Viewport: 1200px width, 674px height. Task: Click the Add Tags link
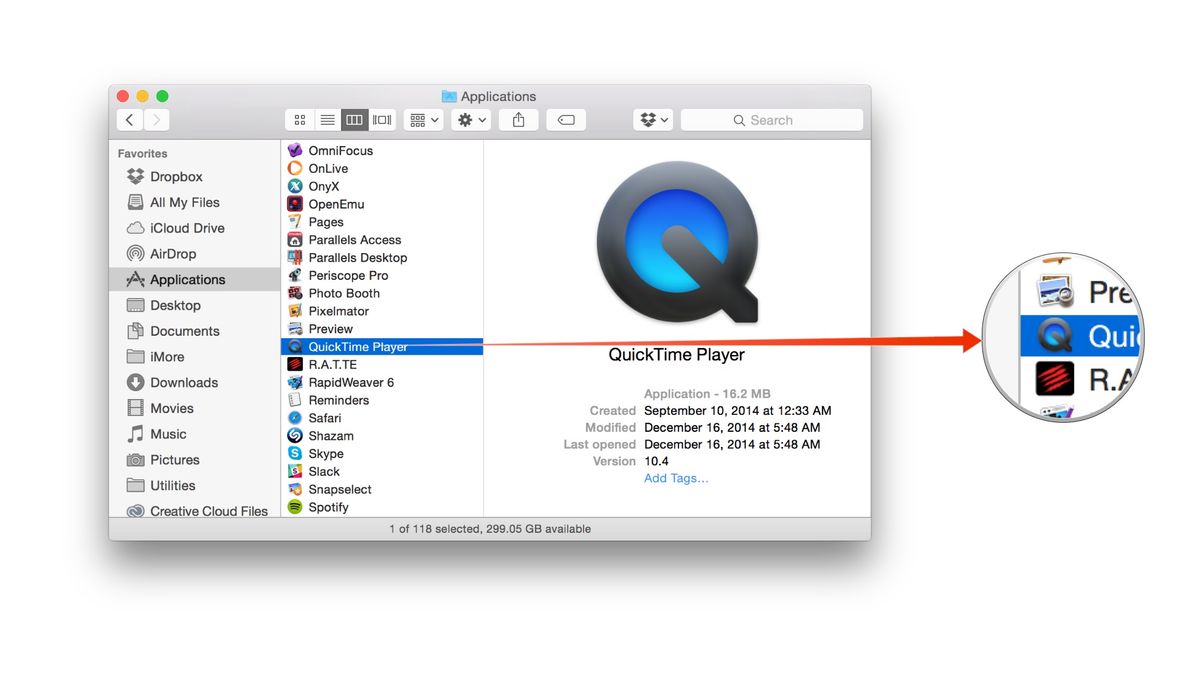(x=676, y=478)
